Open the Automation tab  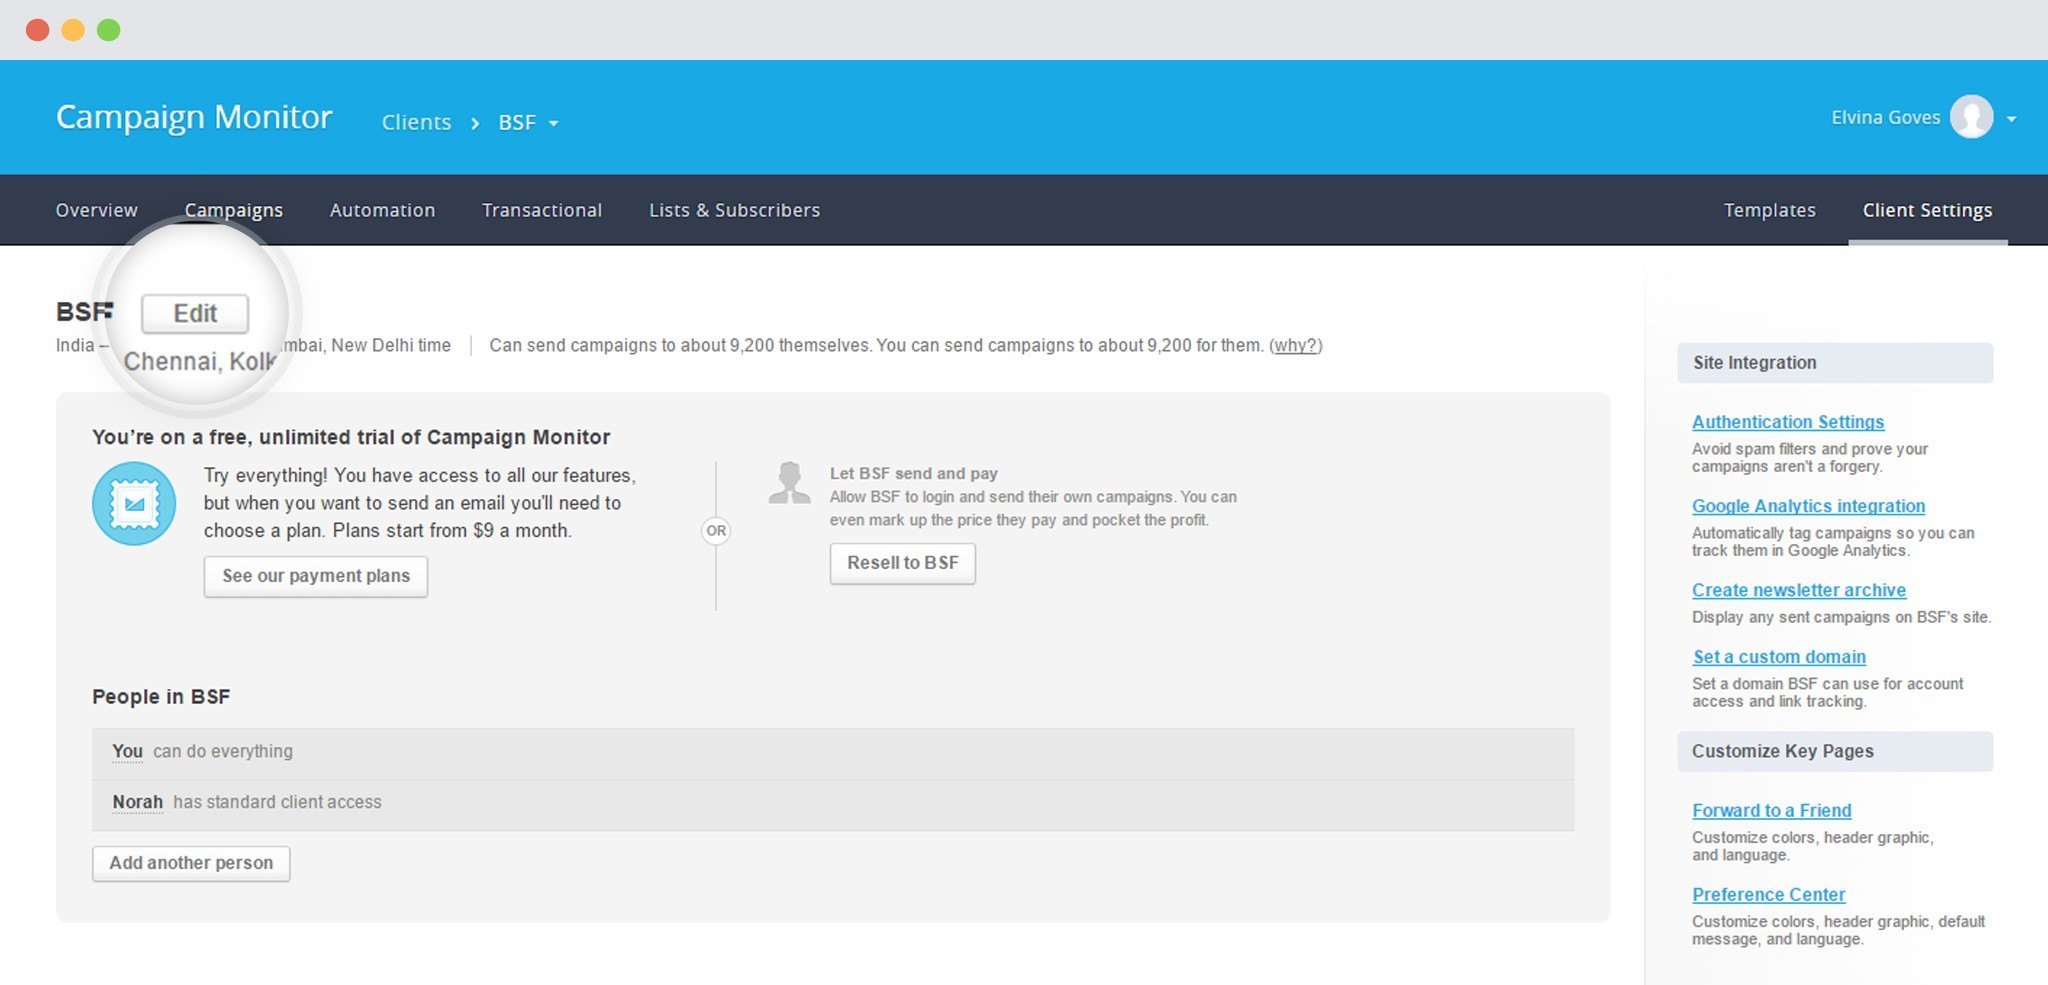click(383, 210)
